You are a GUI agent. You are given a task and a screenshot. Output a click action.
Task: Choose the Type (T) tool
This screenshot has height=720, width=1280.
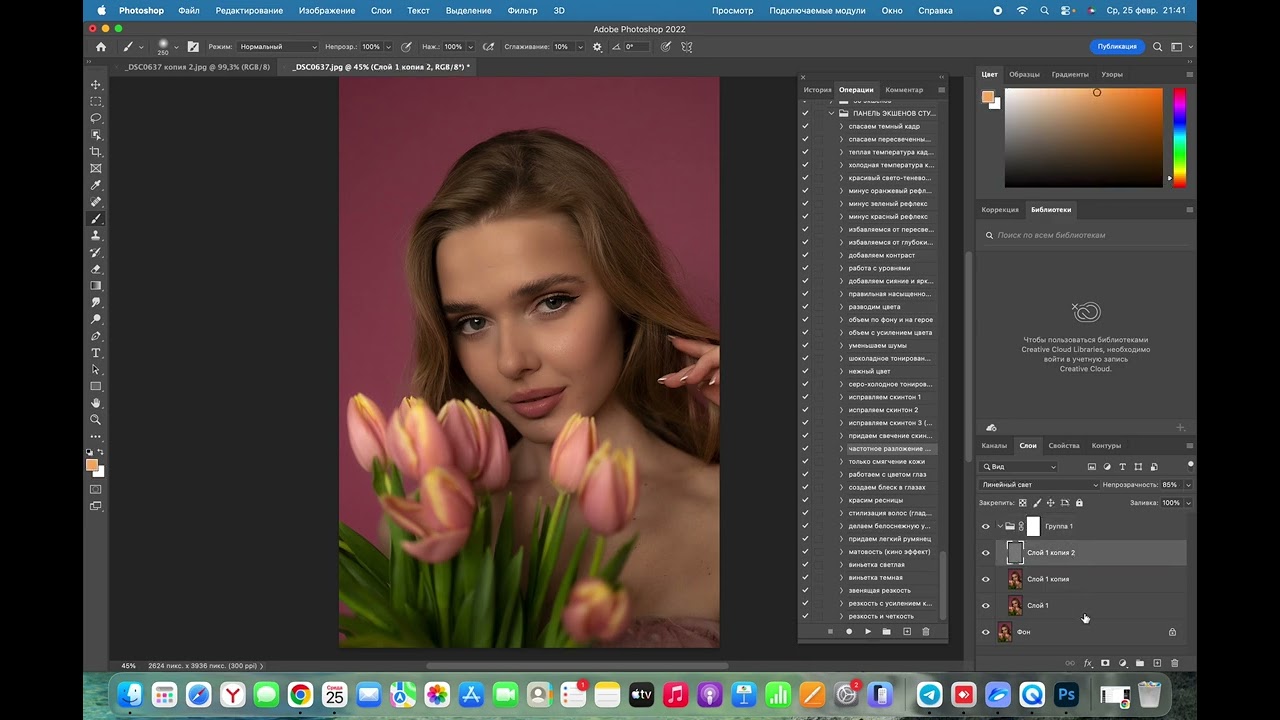tap(96, 353)
